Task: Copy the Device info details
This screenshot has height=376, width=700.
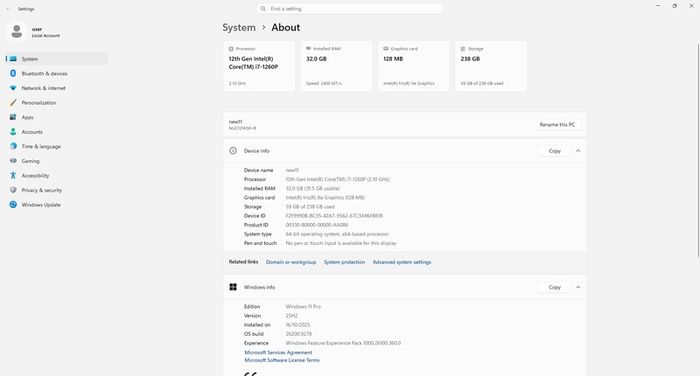Action: tap(554, 151)
